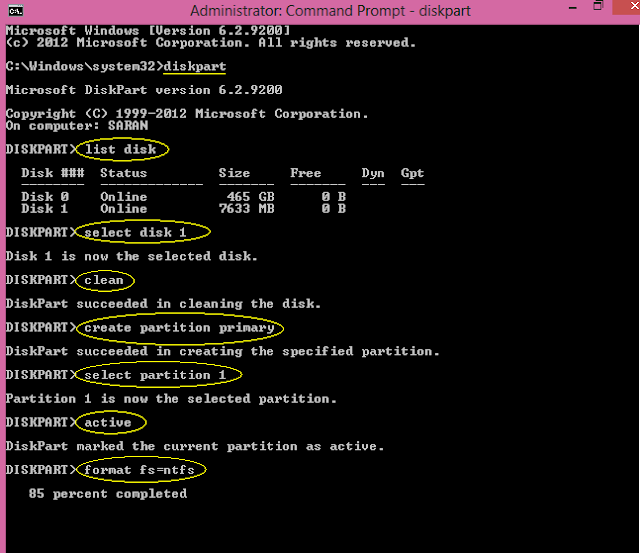Viewport: 640px width, 553px height.
Task: Click 'Disk 1 is now the selected disk.'
Action: pyautogui.click(x=131, y=256)
